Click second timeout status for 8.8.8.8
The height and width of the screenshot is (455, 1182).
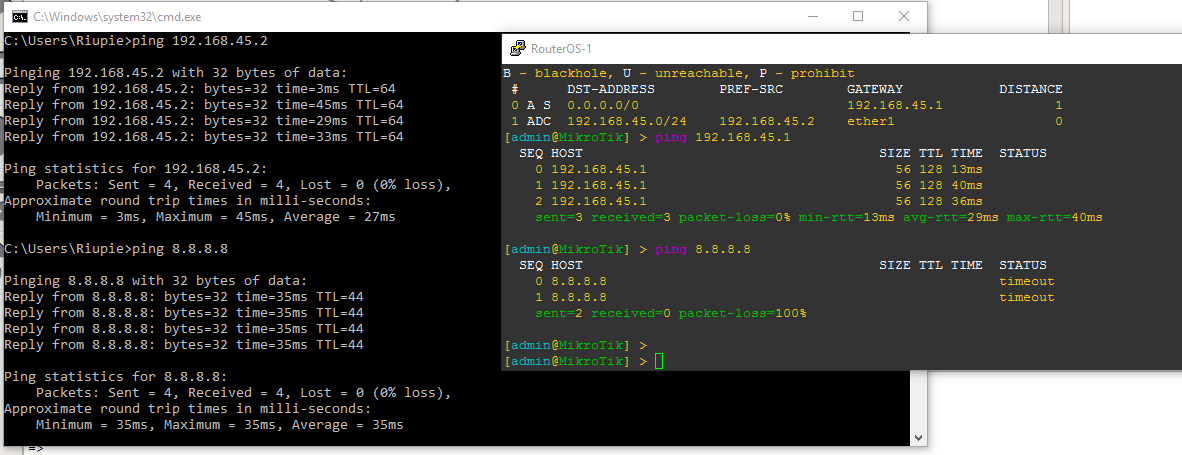tap(1026, 297)
